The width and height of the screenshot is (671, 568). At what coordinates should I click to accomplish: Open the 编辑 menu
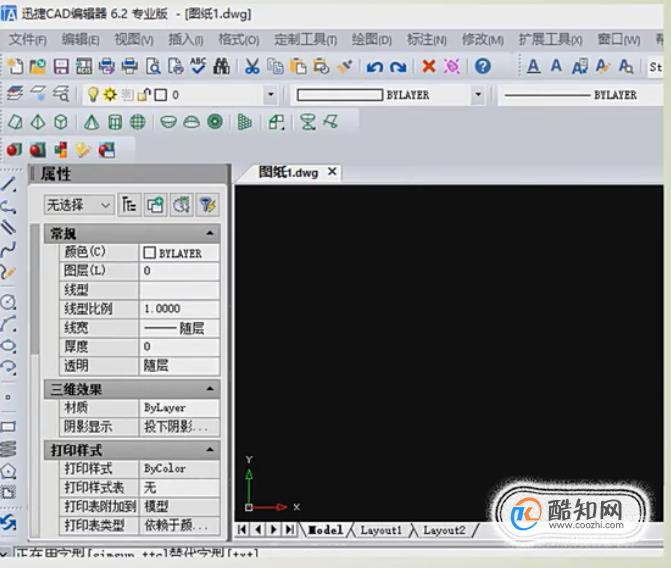click(80, 40)
